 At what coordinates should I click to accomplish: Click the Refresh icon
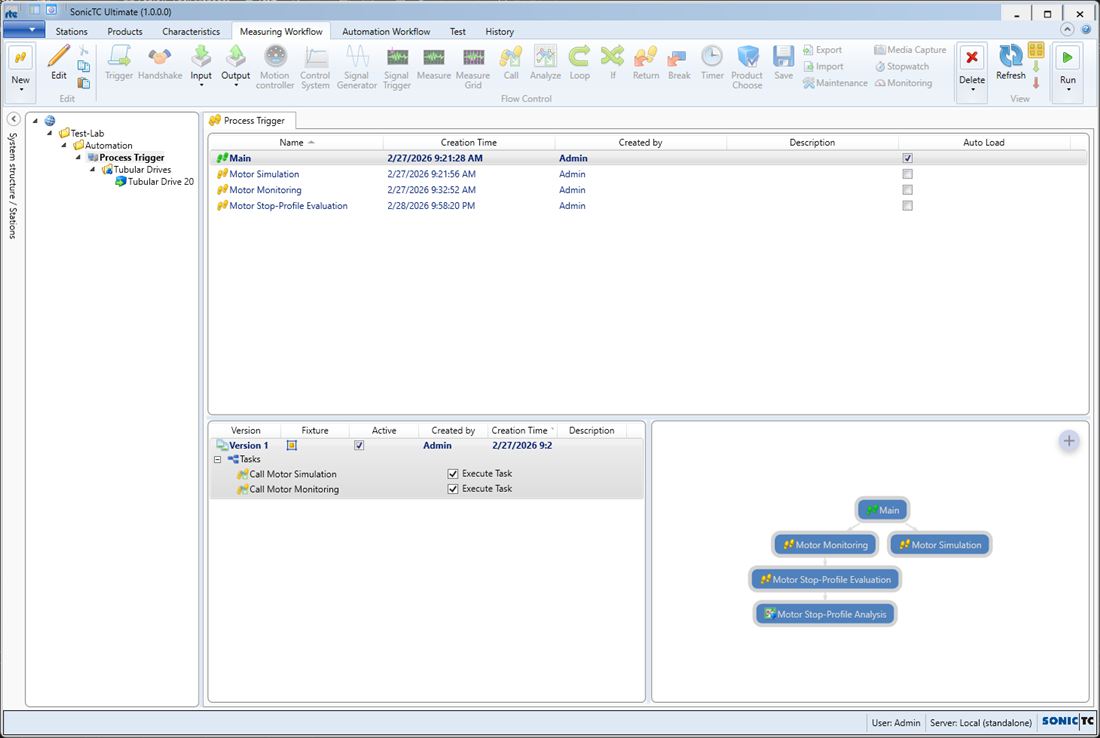(x=1011, y=56)
